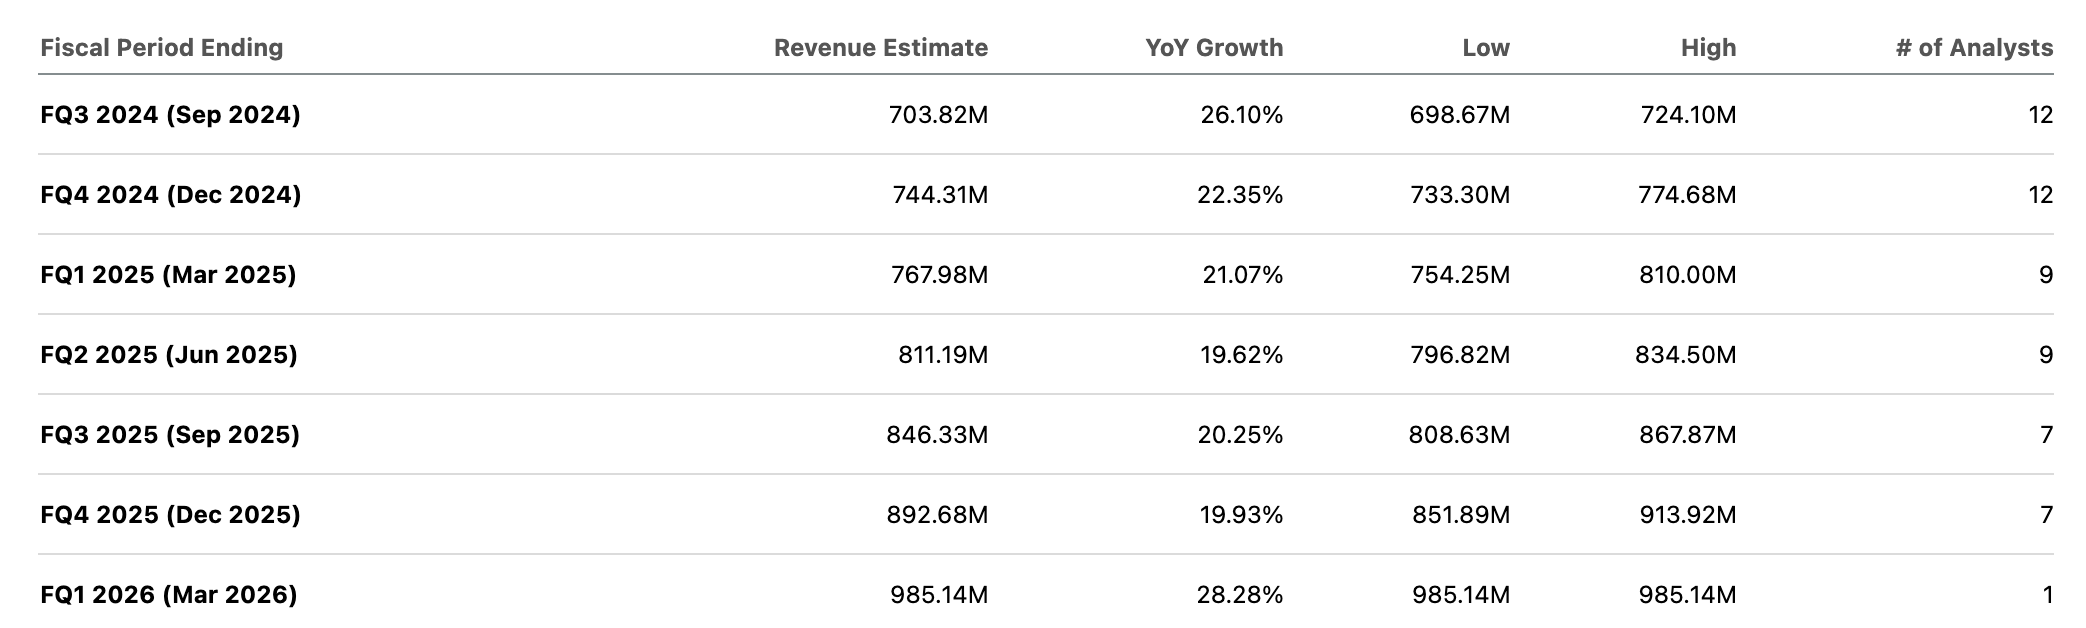Select the FQ1 2025 (Mar 2025) row label
The height and width of the screenshot is (628, 2086).
pos(168,275)
